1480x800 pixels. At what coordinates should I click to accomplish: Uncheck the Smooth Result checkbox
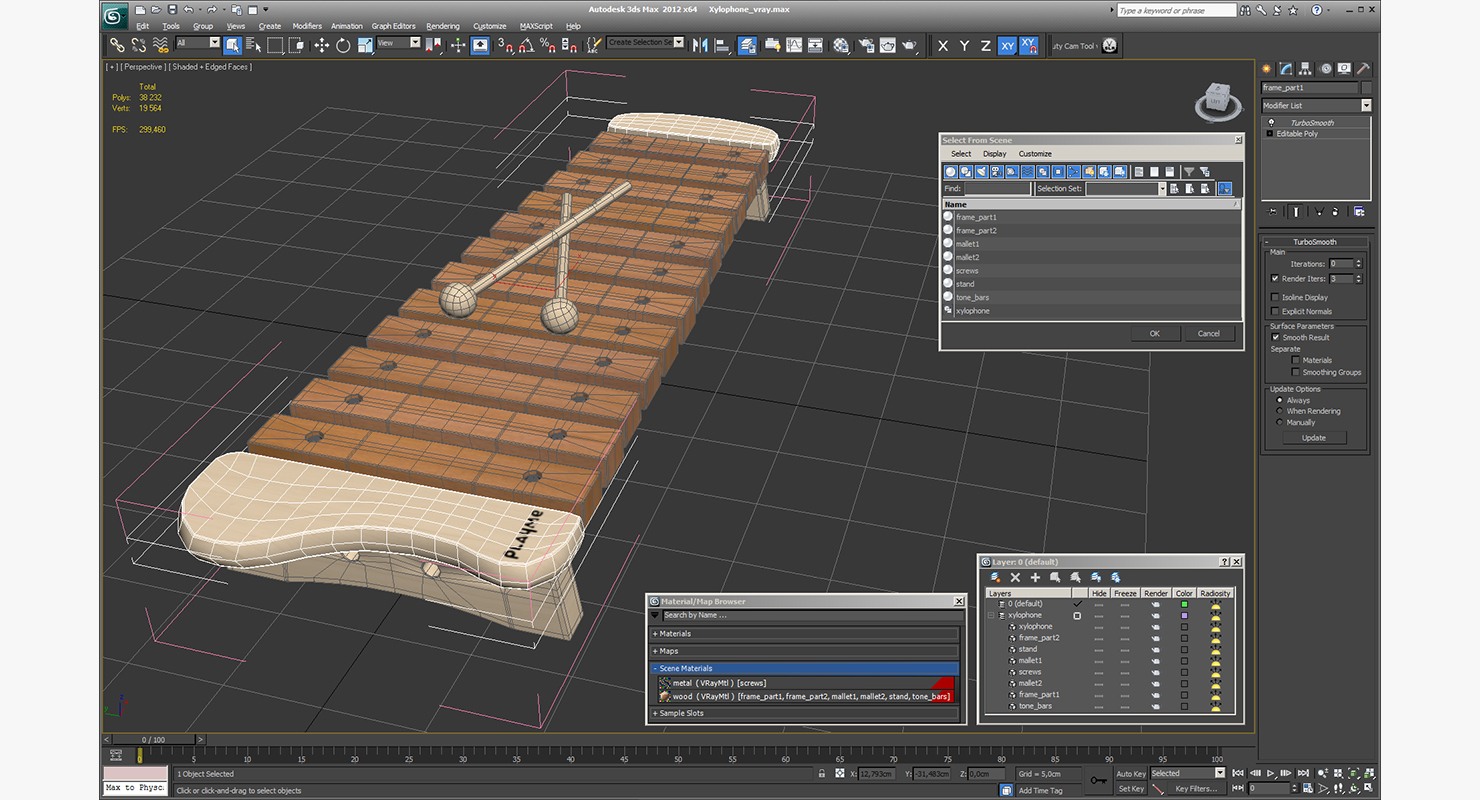click(1275, 337)
